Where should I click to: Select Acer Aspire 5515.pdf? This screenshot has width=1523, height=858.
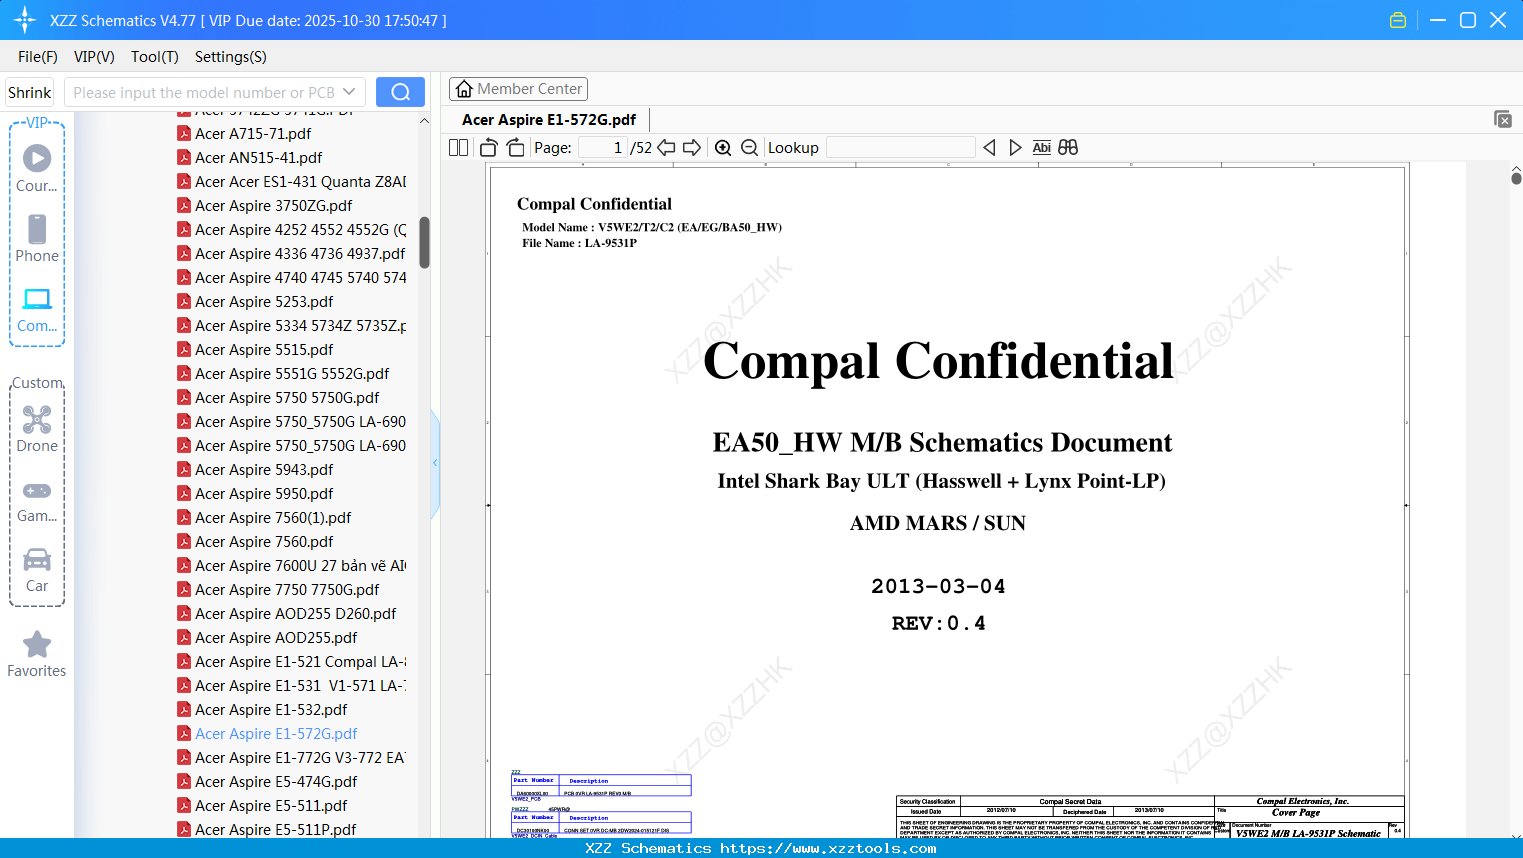pos(264,350)
